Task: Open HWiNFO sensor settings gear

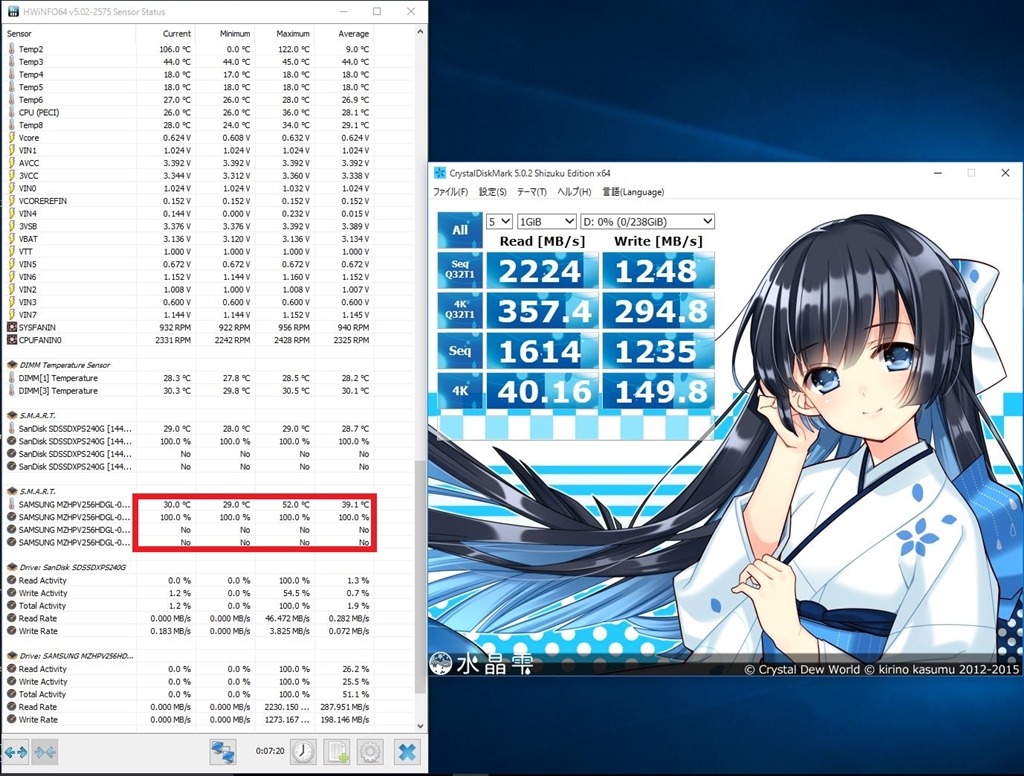Action: coord(370,752)
